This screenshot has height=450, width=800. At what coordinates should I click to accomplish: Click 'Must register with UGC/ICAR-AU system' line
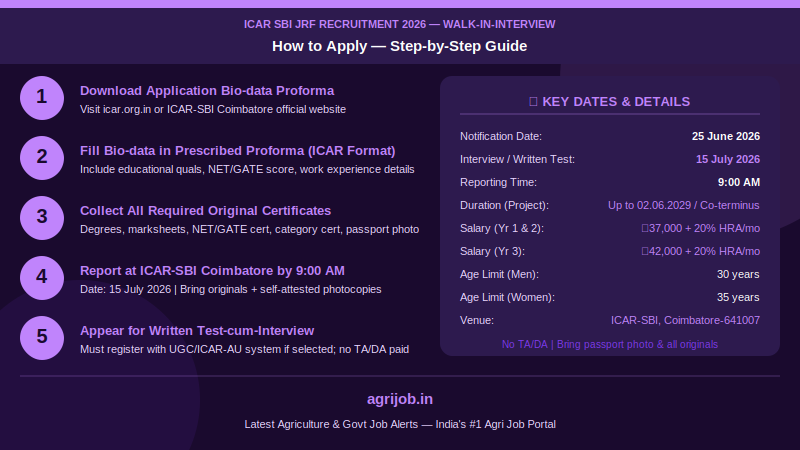(244, 349)
